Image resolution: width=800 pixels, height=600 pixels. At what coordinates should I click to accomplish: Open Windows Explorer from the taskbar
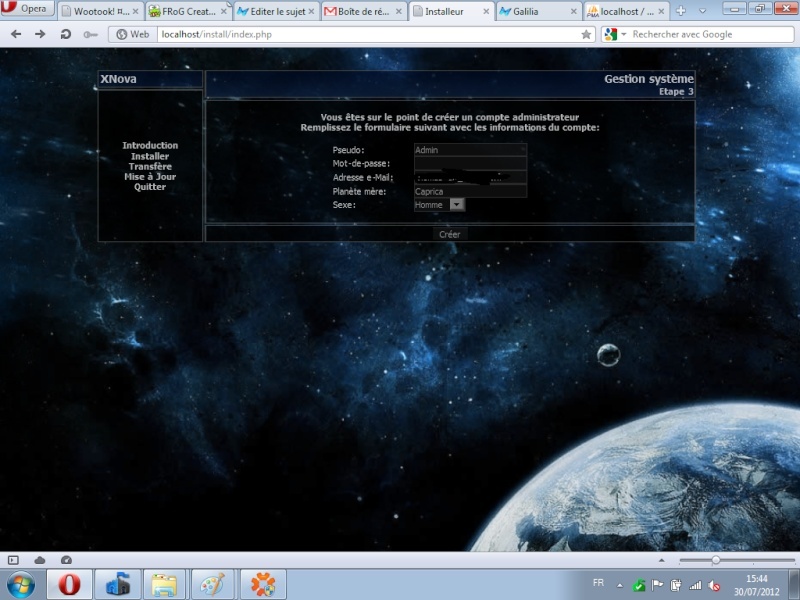click(164, 584)
